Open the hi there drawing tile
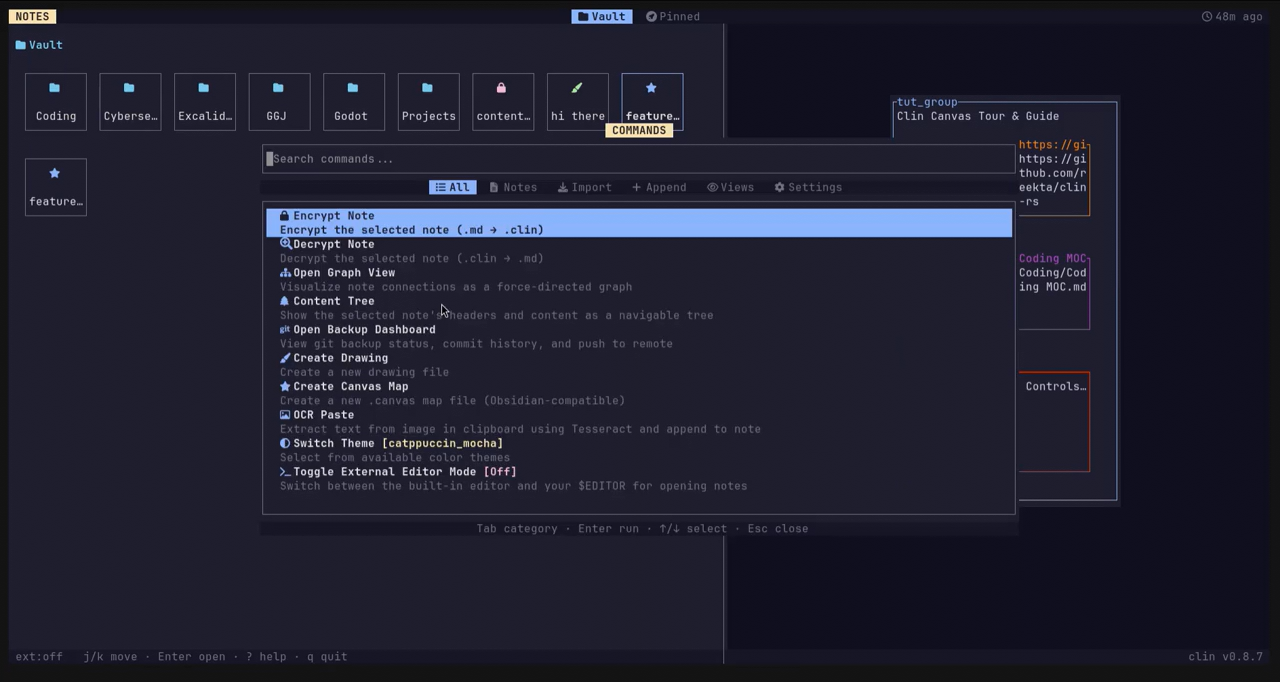Image resolution: width=1280 pixels, height=682 pixels. (x=577, y=101)
